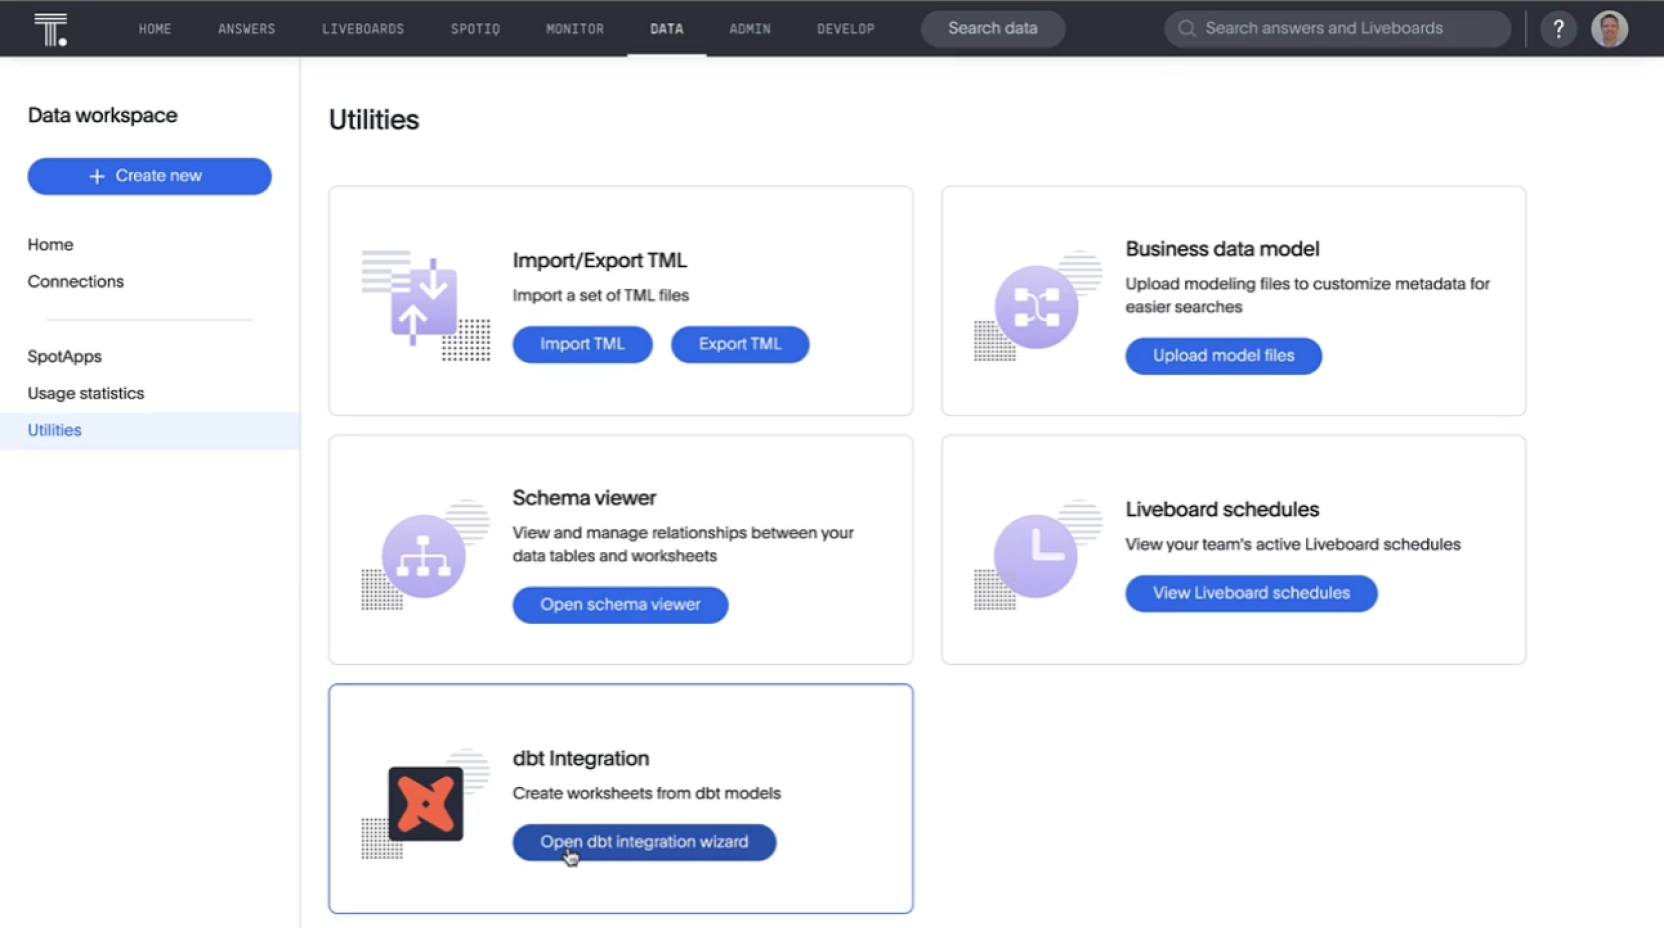Click the magnifier icon in search bar
This screenshot has width=1664, height=928.
[x=1186, y=29]
